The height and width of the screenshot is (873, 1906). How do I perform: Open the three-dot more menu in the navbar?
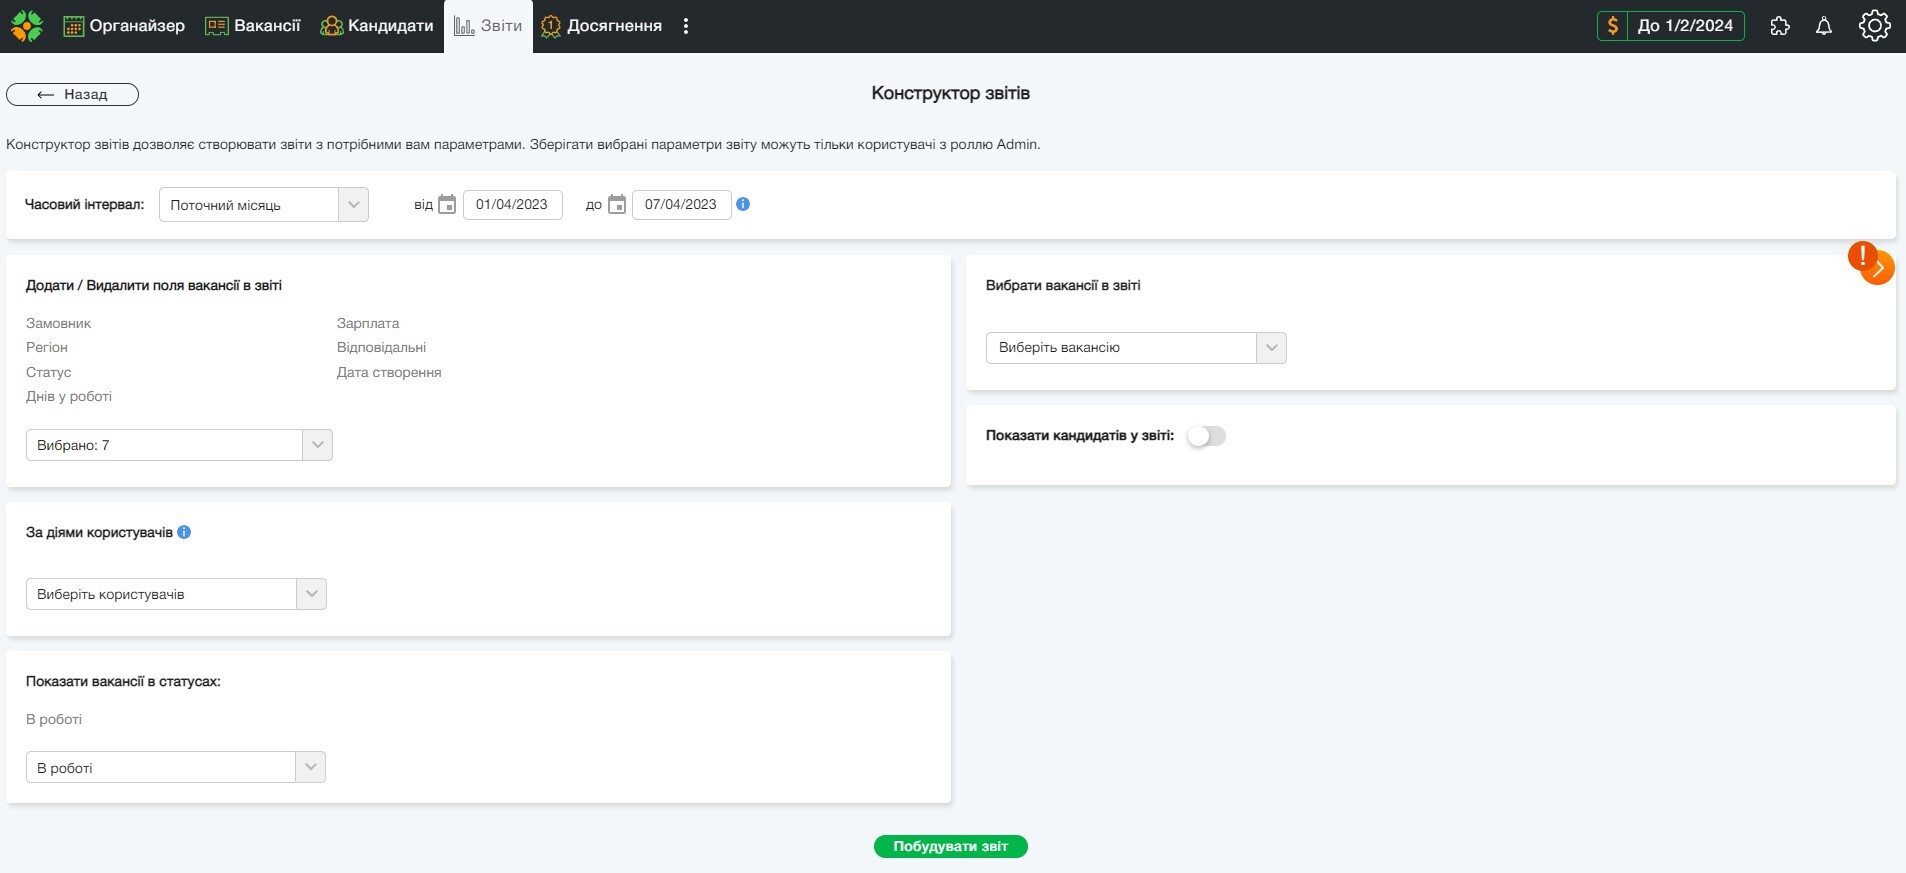[x=686, y=26]
